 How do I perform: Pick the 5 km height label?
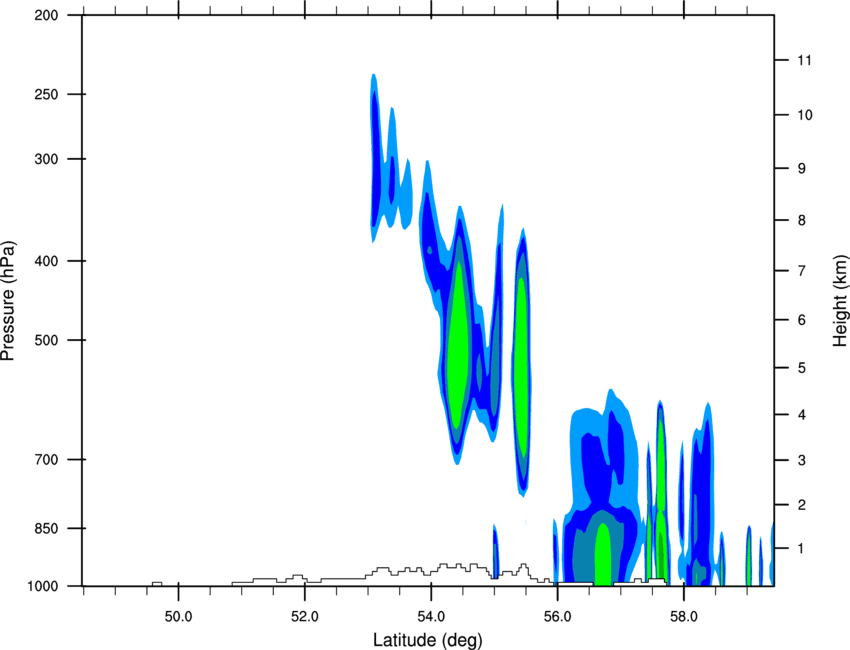pyautogui.click(x=802, y=368)
